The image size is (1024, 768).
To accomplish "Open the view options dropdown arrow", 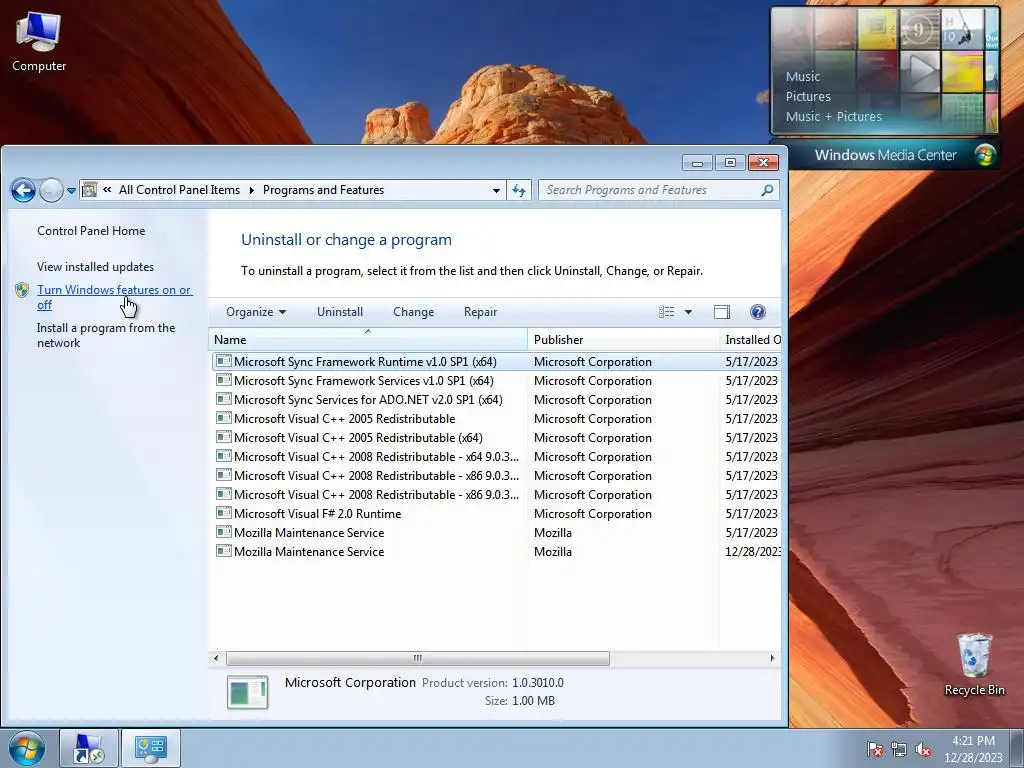I will [x=688, y=312].
